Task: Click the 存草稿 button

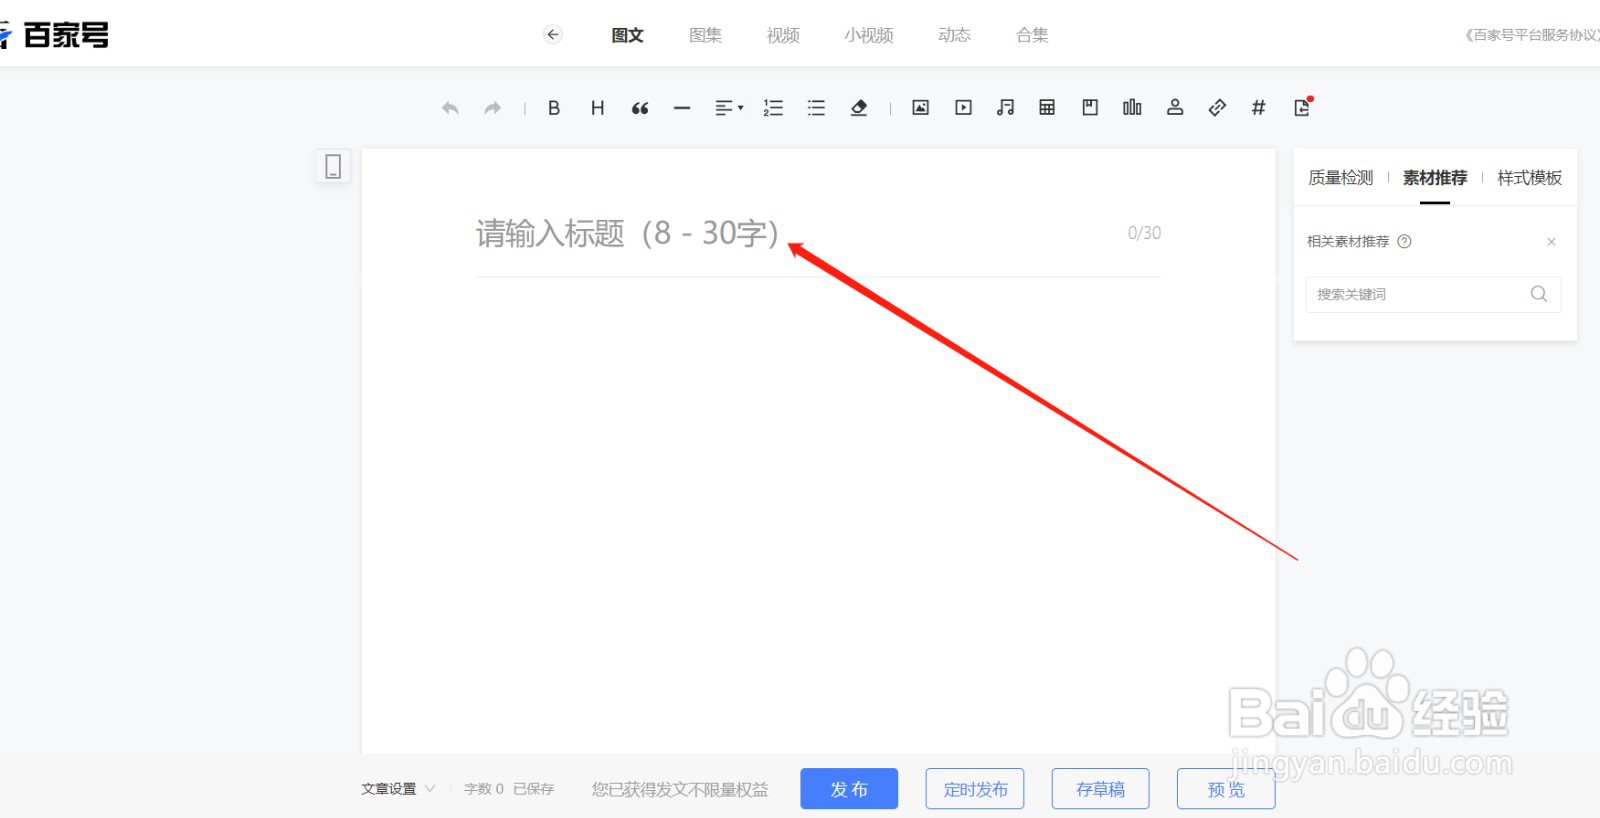Action: [x=1100, y=789]
